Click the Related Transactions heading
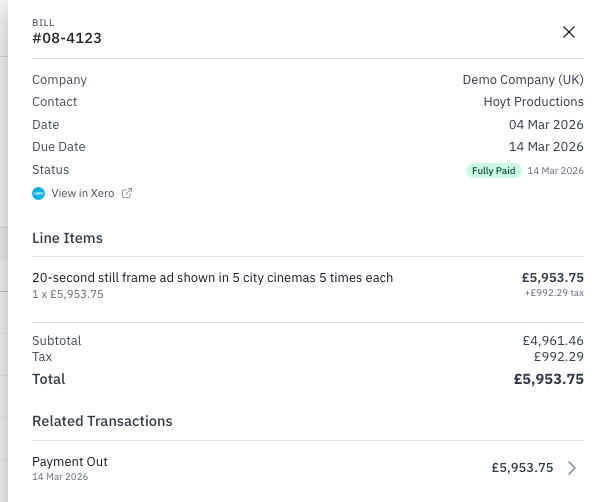The width and height of the screenshot is (601, 502). [102, 421]
